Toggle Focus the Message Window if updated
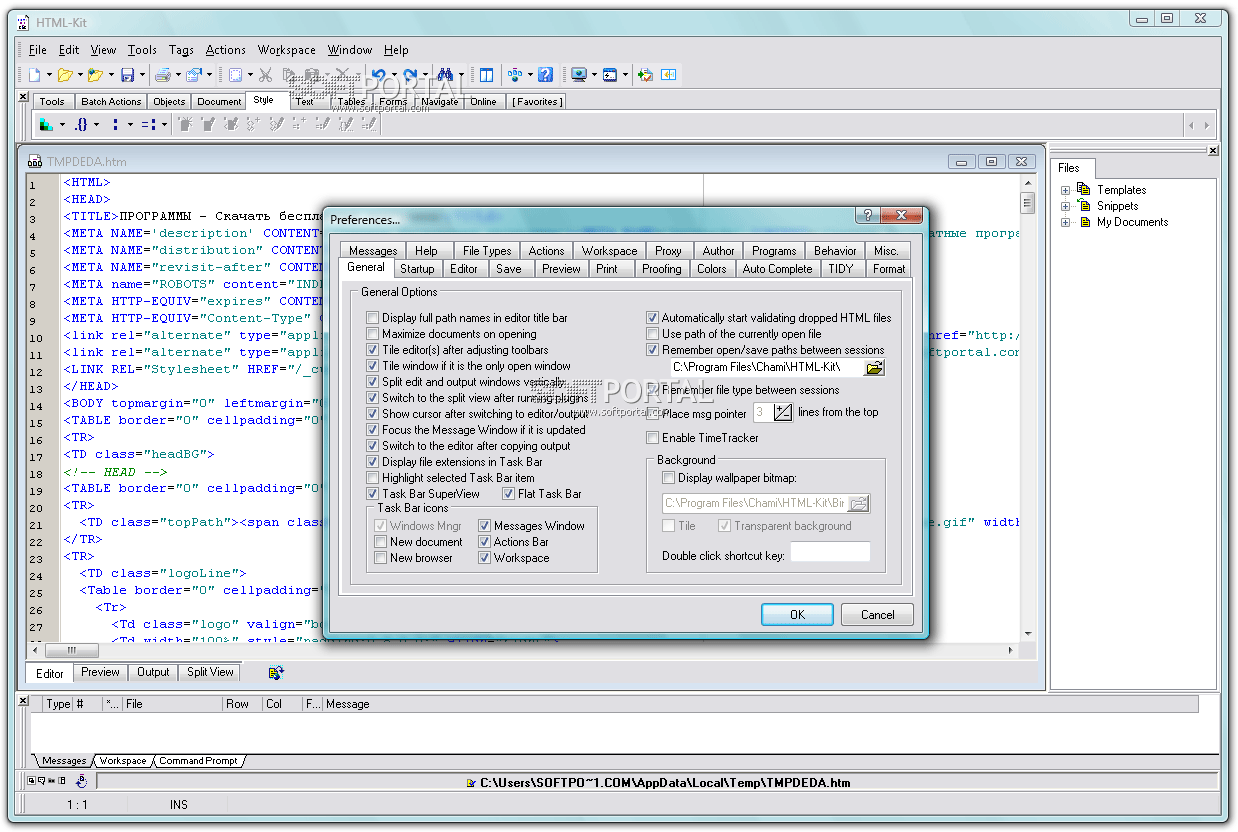Viewport: 1238px width, 832px height. point(373,430)
